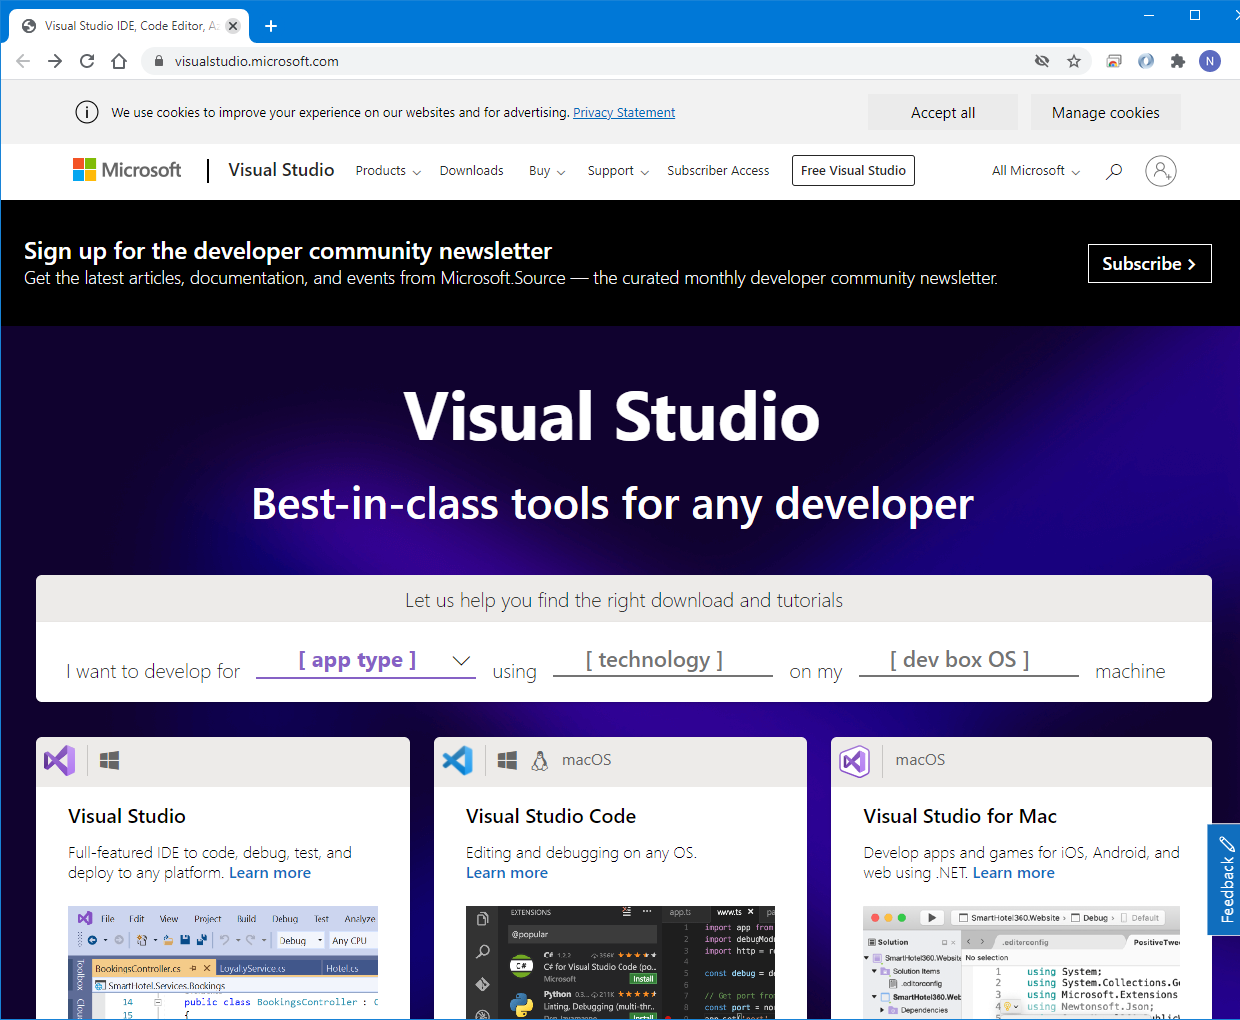This screenshot has width=1240, height=1020.
Task: Click the Subscribe newsletter button
Action: tap(1149, 264)
